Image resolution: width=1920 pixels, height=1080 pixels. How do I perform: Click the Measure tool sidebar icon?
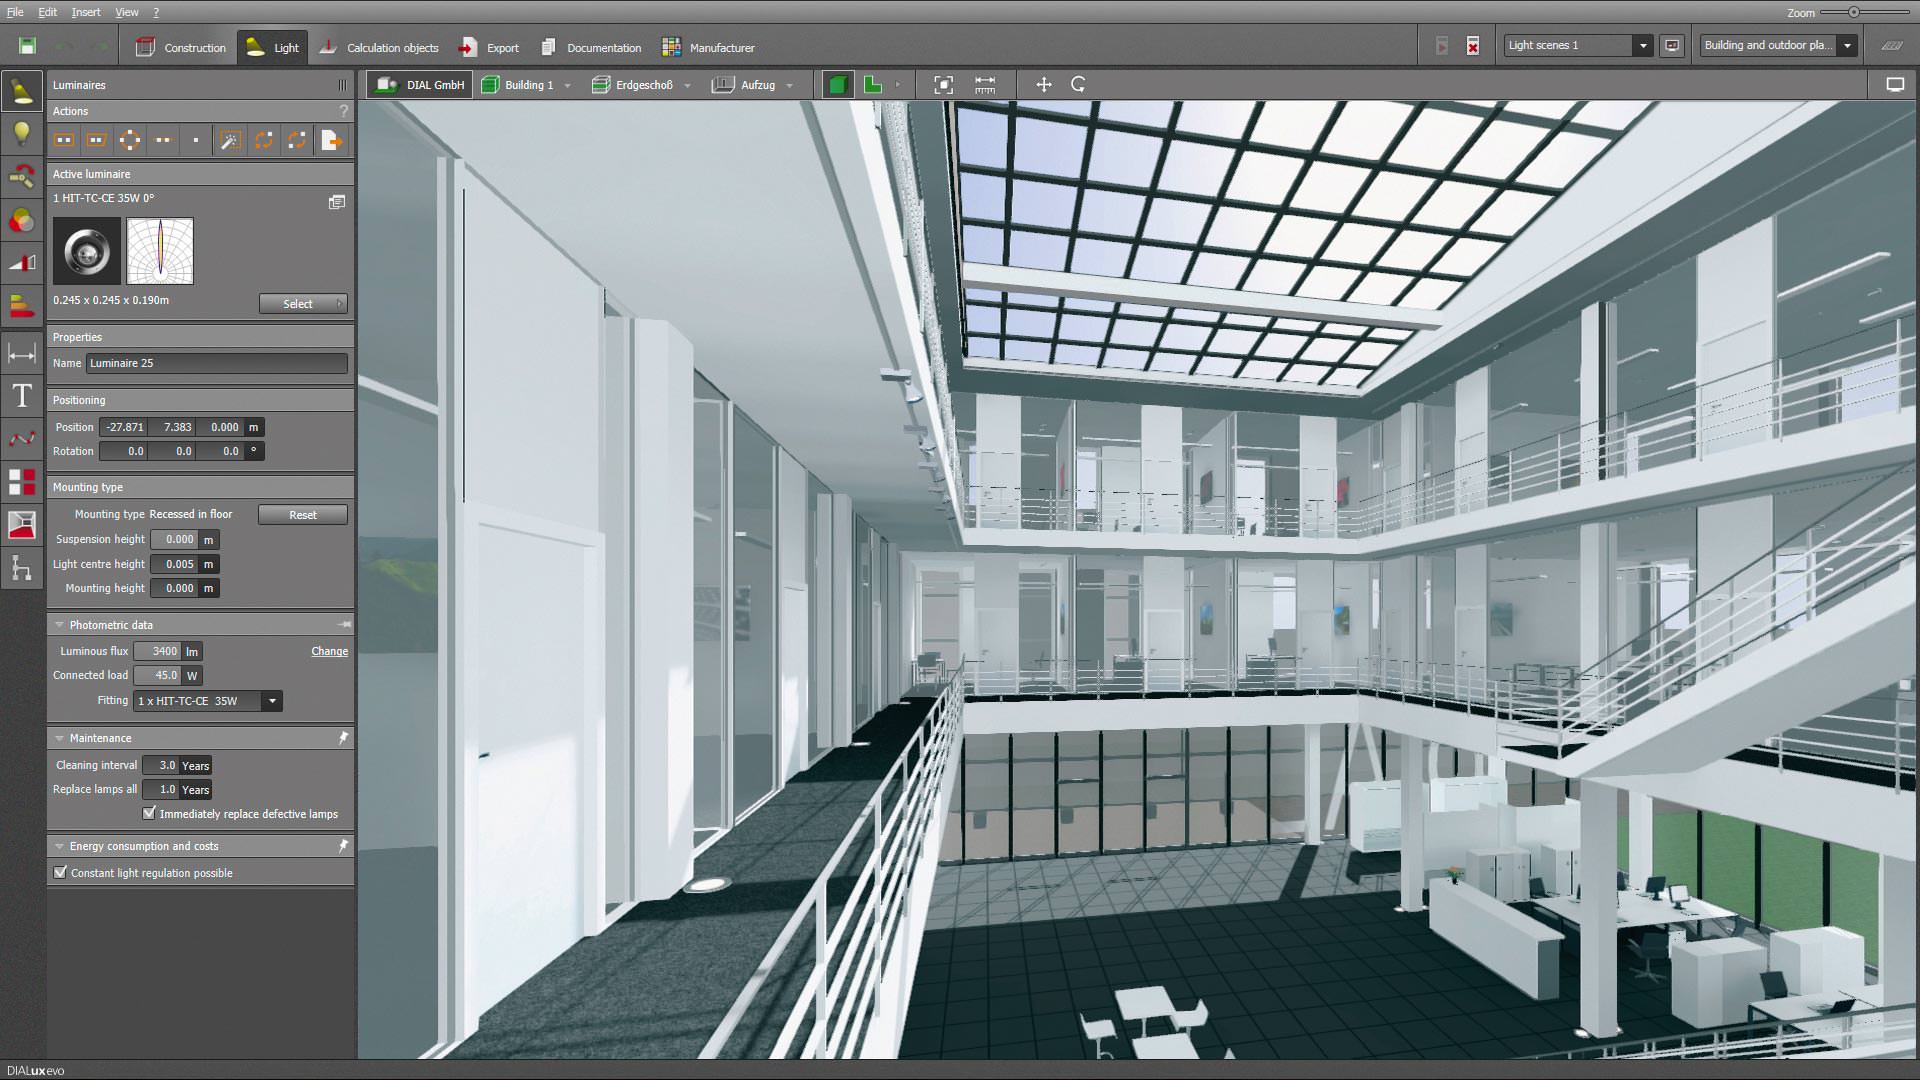(x=21, y=353)
